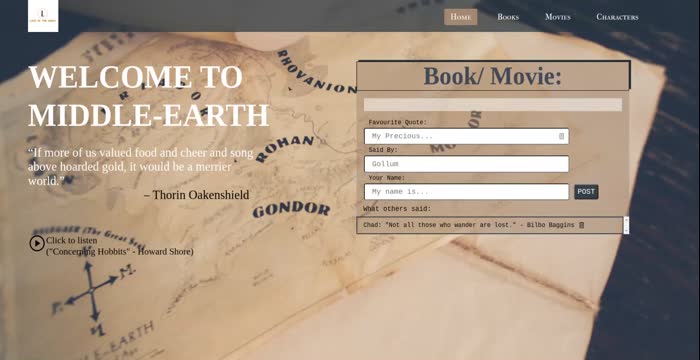Focus the Your Name input field
Viewport: 700px width, 360px height.
click(466, 192)
